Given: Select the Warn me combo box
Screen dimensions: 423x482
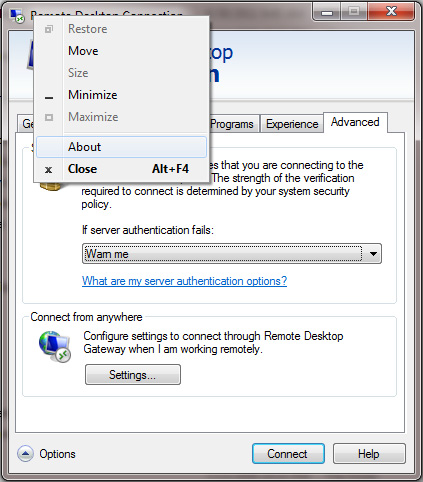Looking at the screenshot, I should [232, 254].
